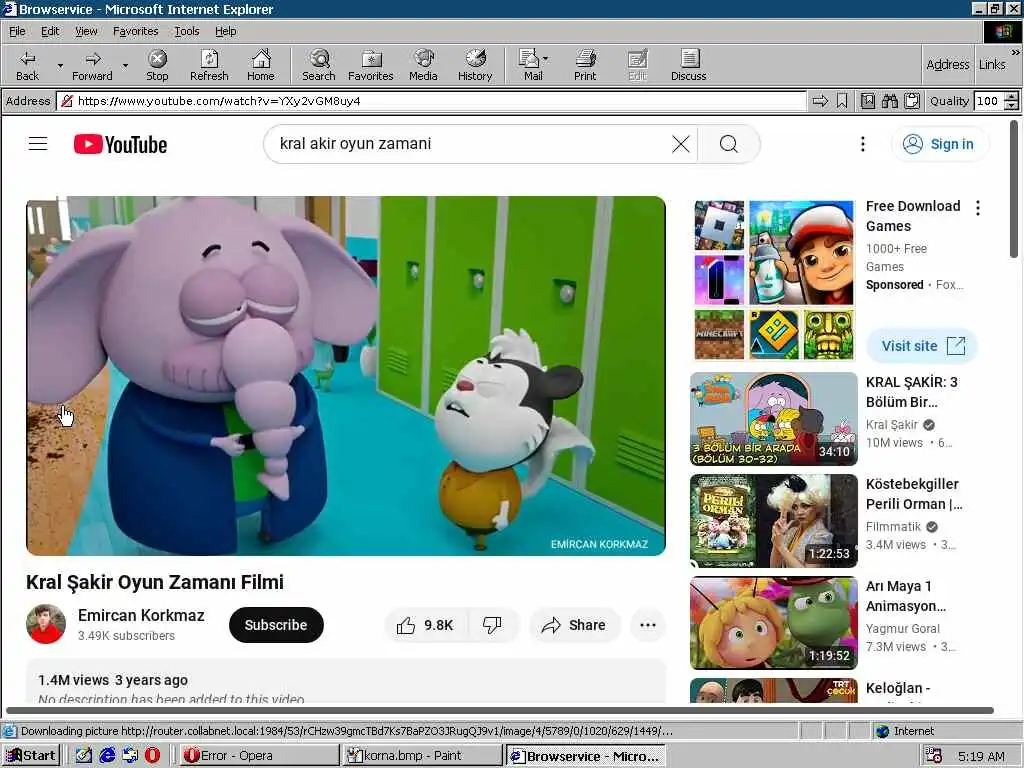1024x768 pixels.
Task: Open the Tools menu
Action: pyautogui.click(x=186, y=31)
